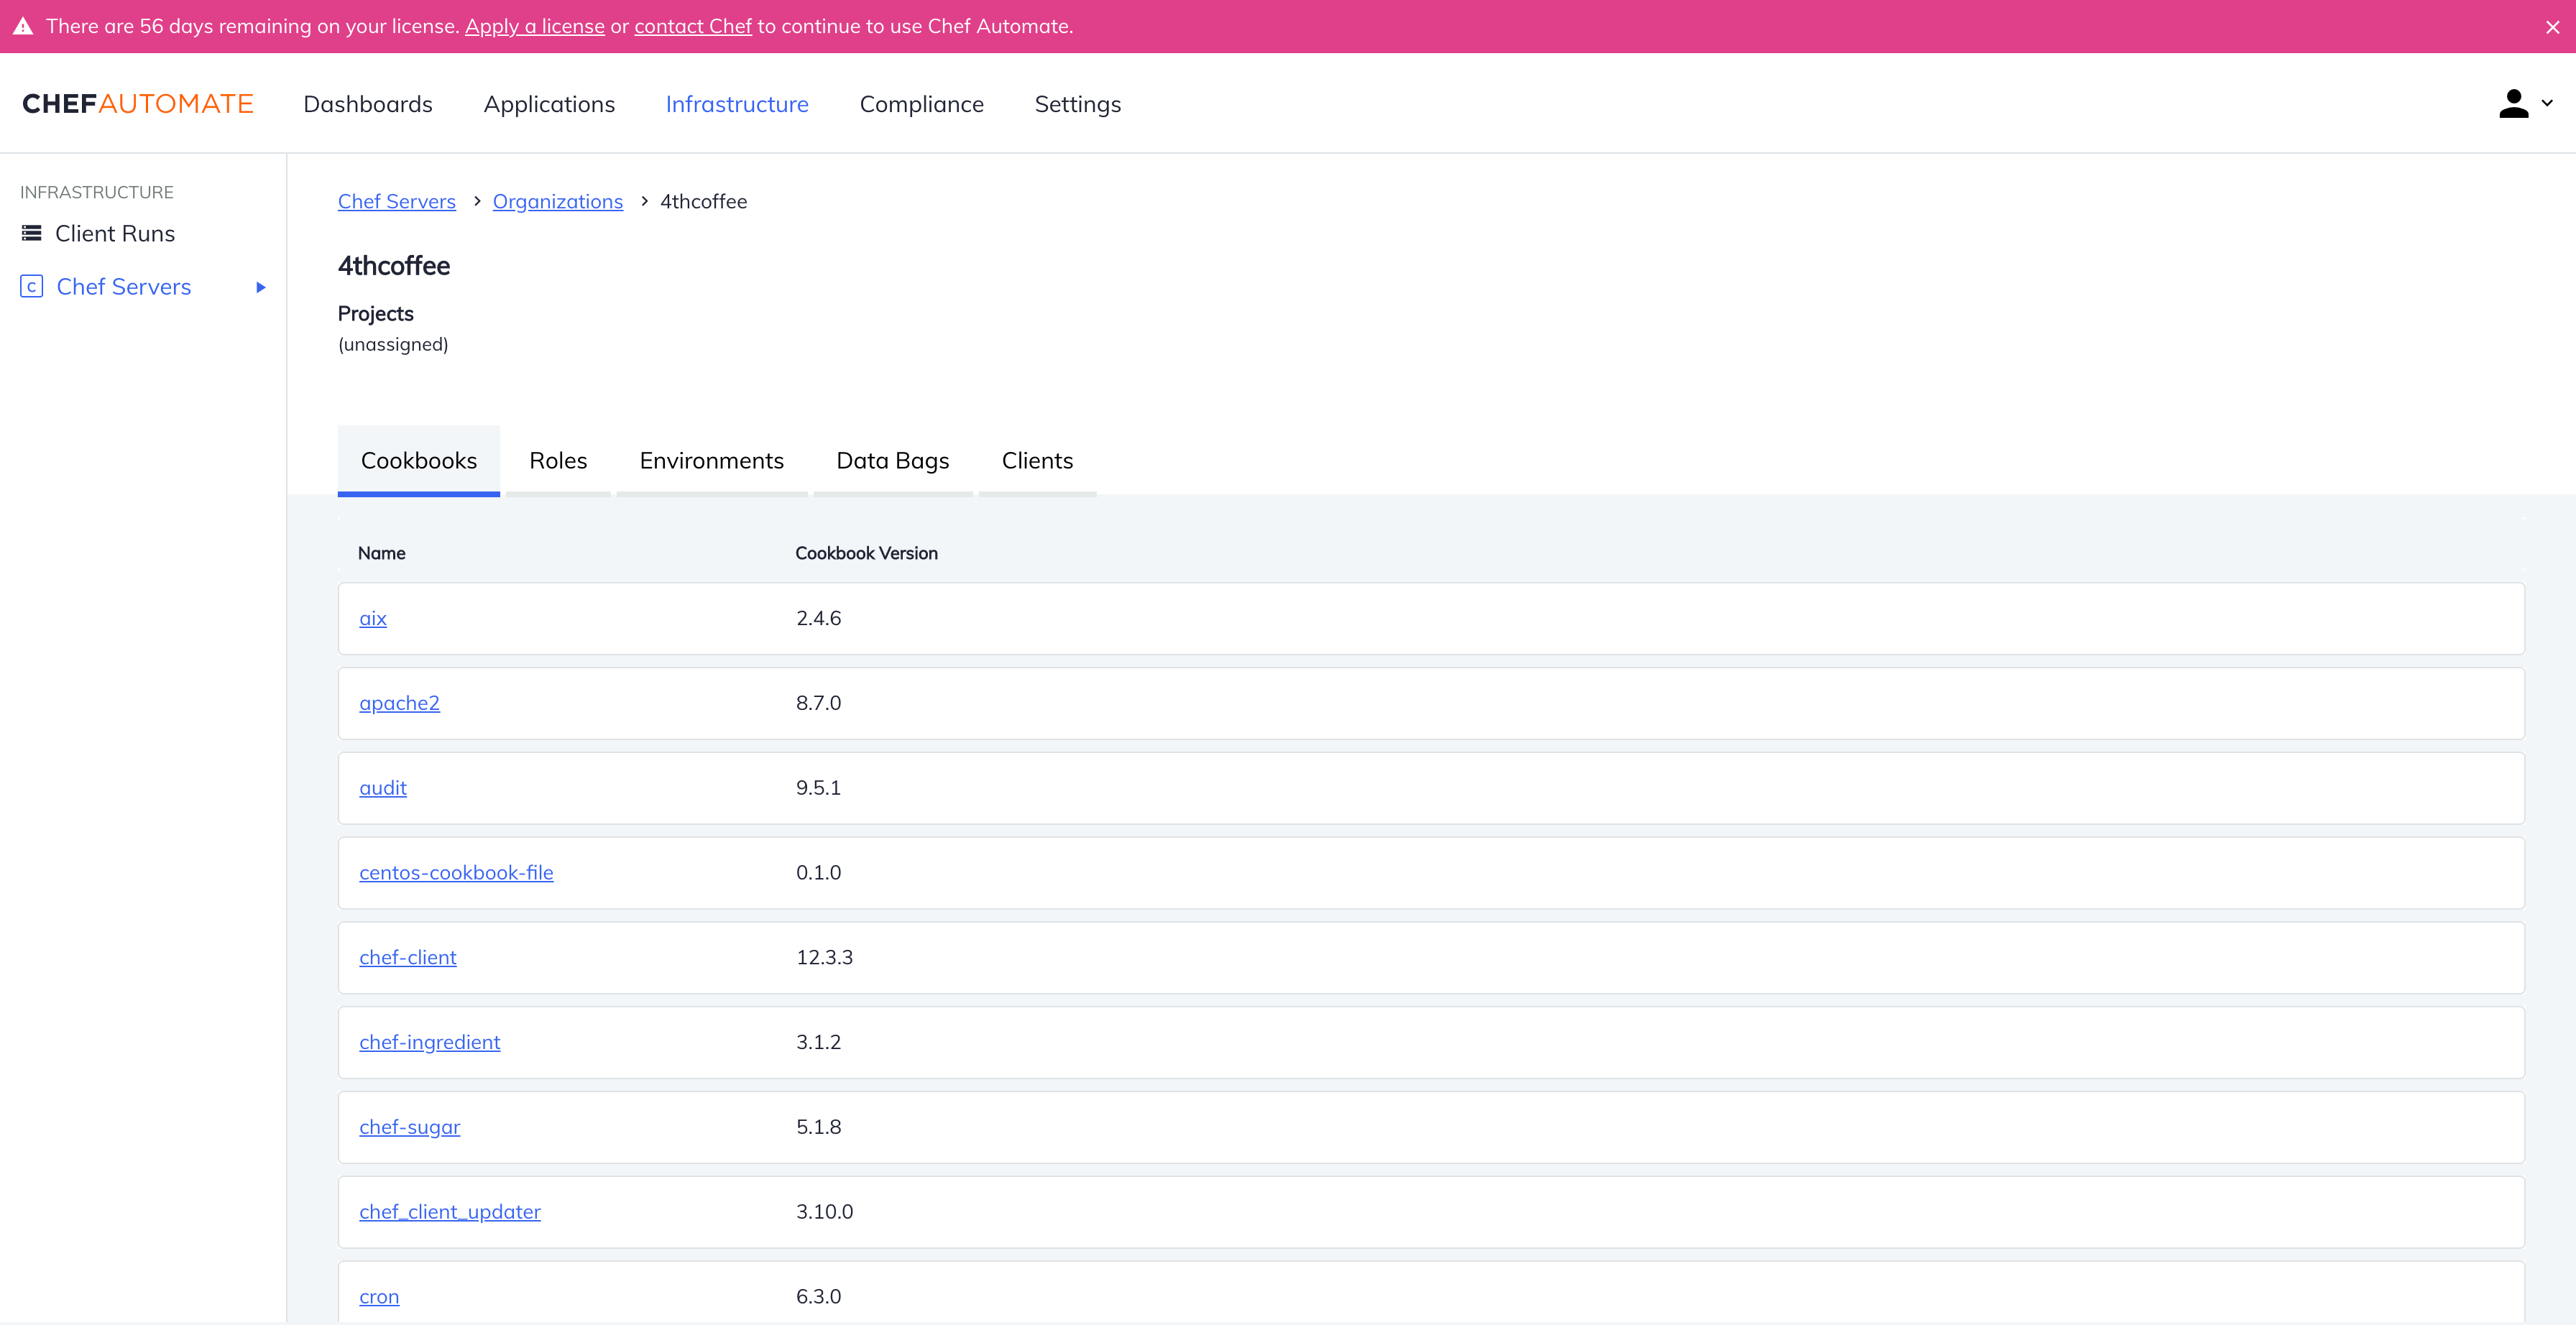Viewport: 2576px width, 1325px height.
Task: Open the user account dropdown menu
Action: coord(2547,104)
